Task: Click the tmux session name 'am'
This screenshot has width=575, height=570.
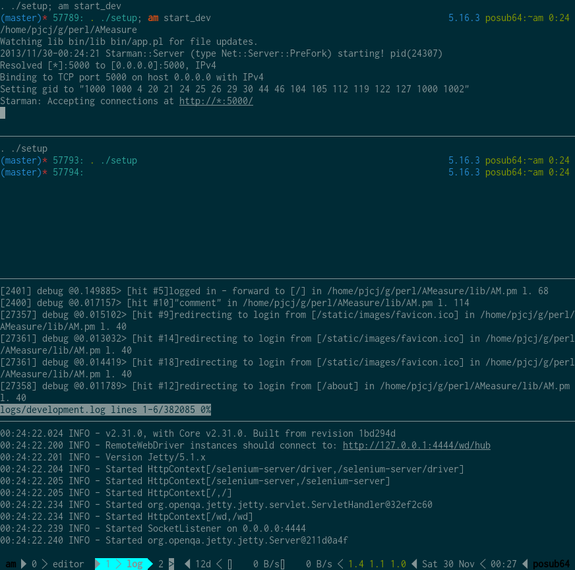Action: tap(11, 564)
